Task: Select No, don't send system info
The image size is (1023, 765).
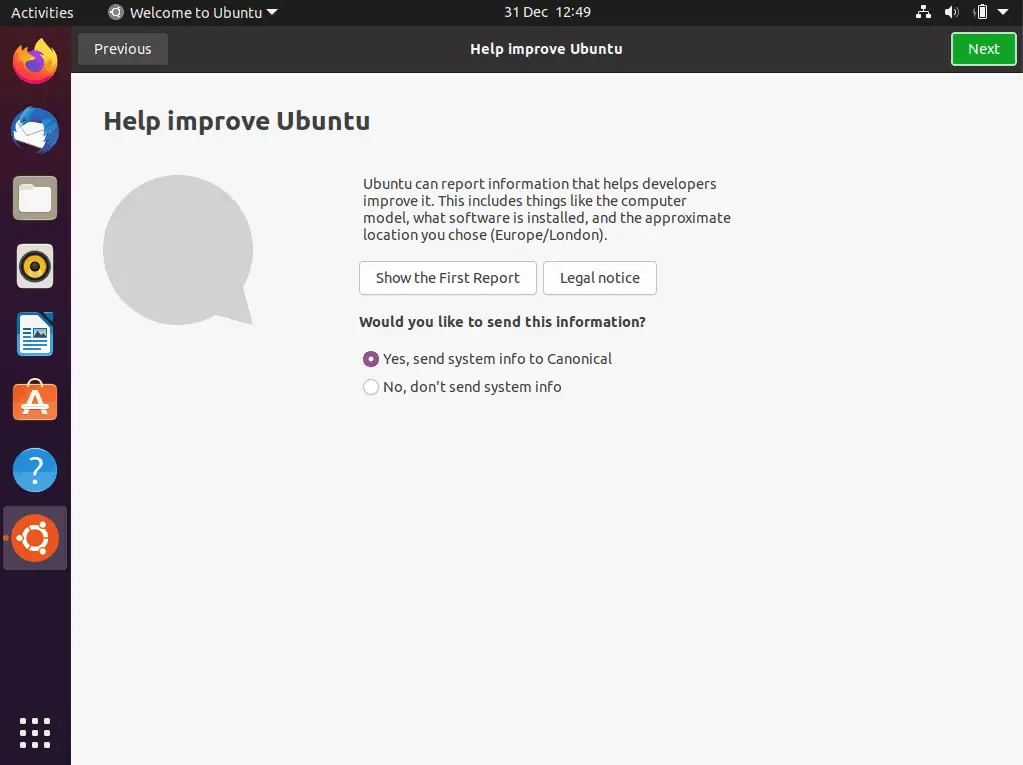Action: (462, 387)
